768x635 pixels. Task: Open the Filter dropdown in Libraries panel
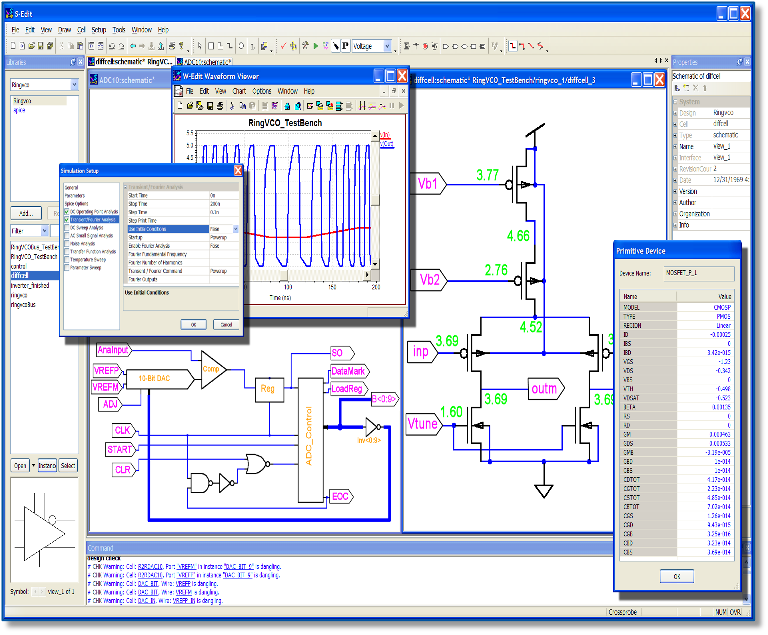[x=45, y=230]
